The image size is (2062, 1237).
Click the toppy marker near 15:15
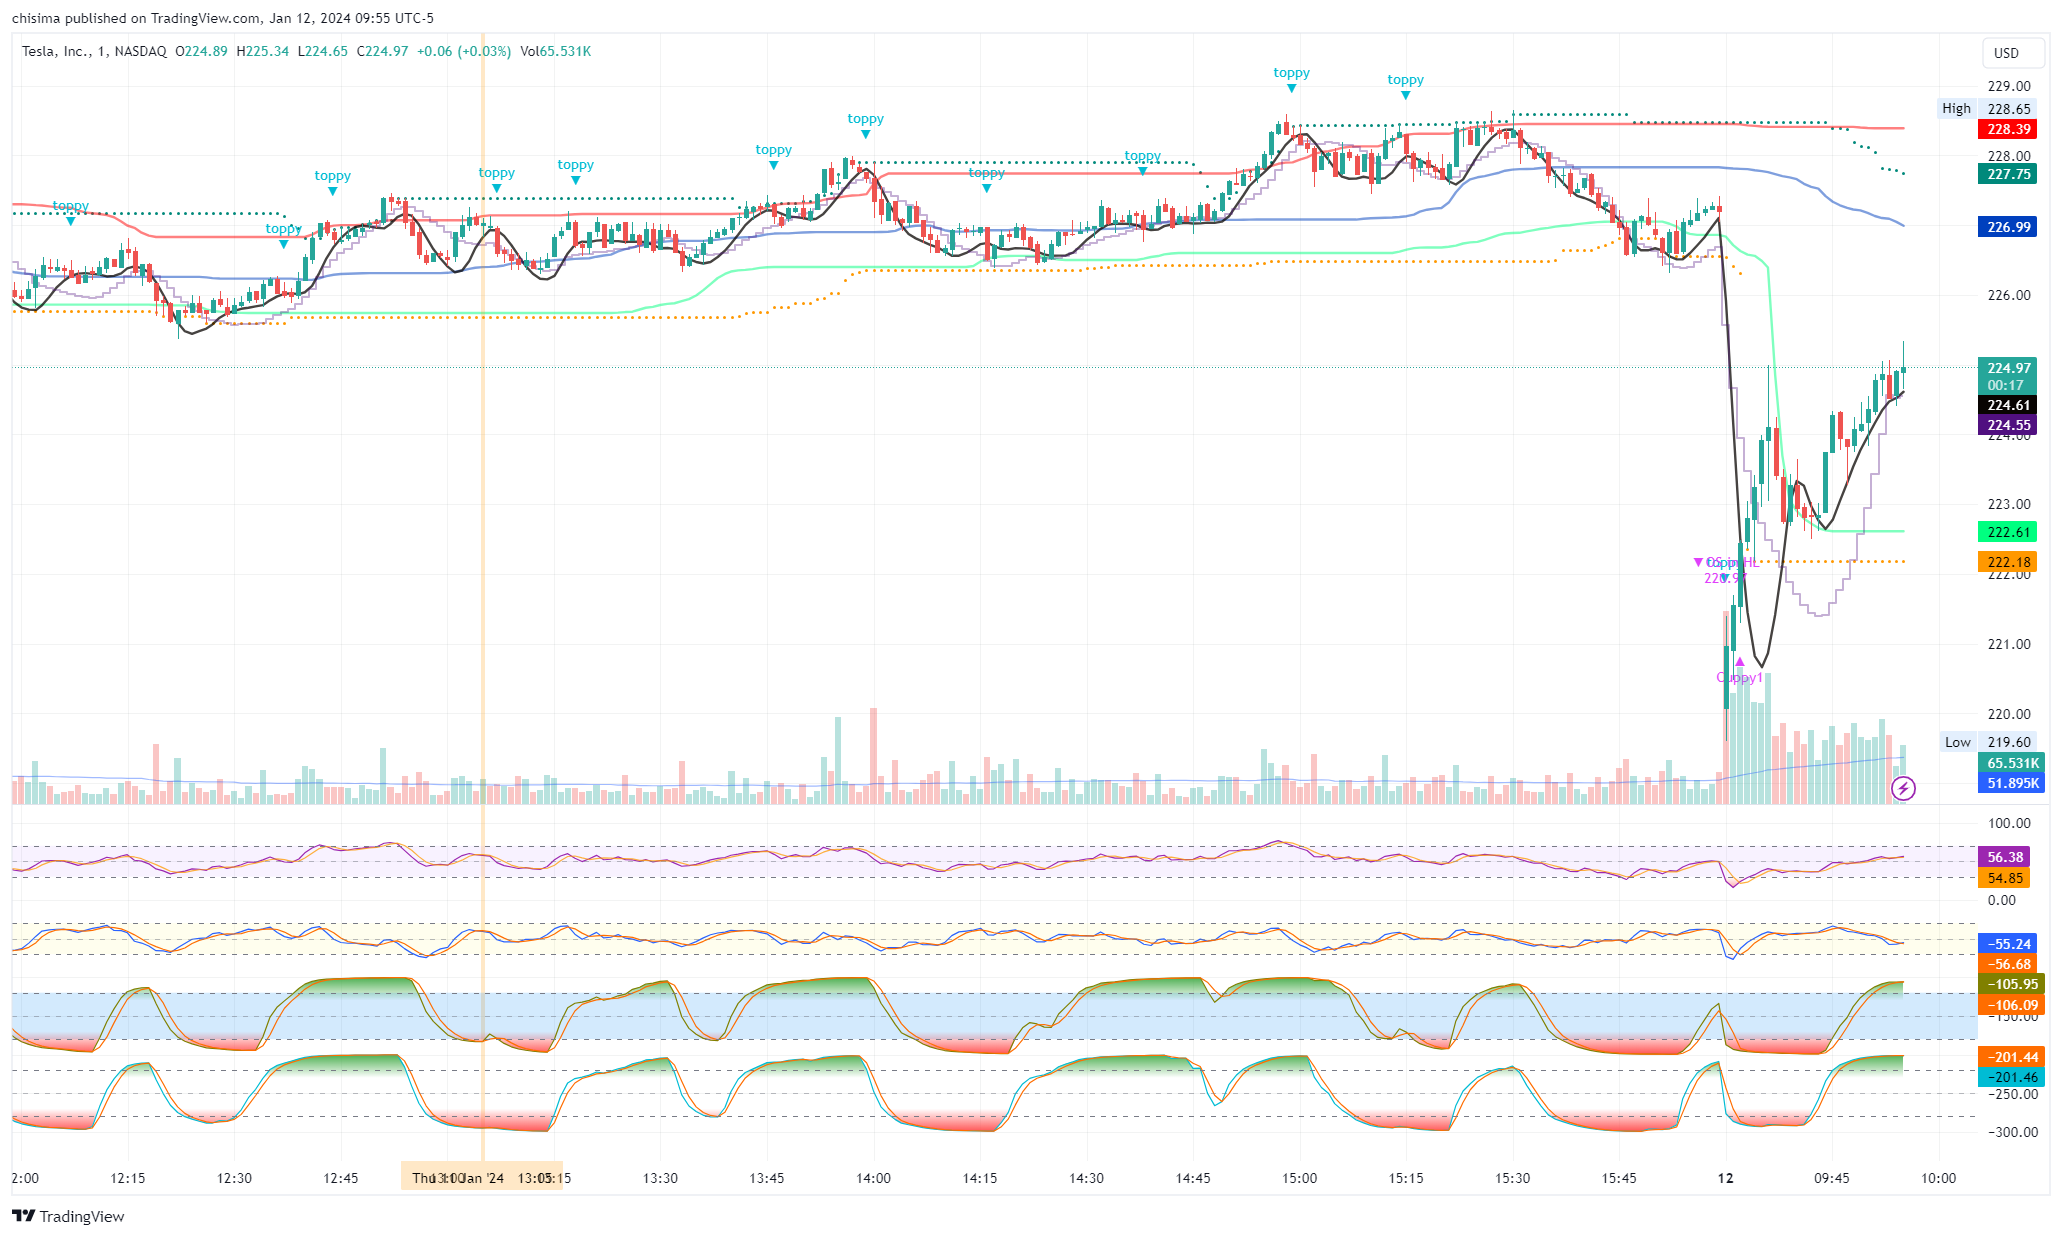tap(1405, 93)
